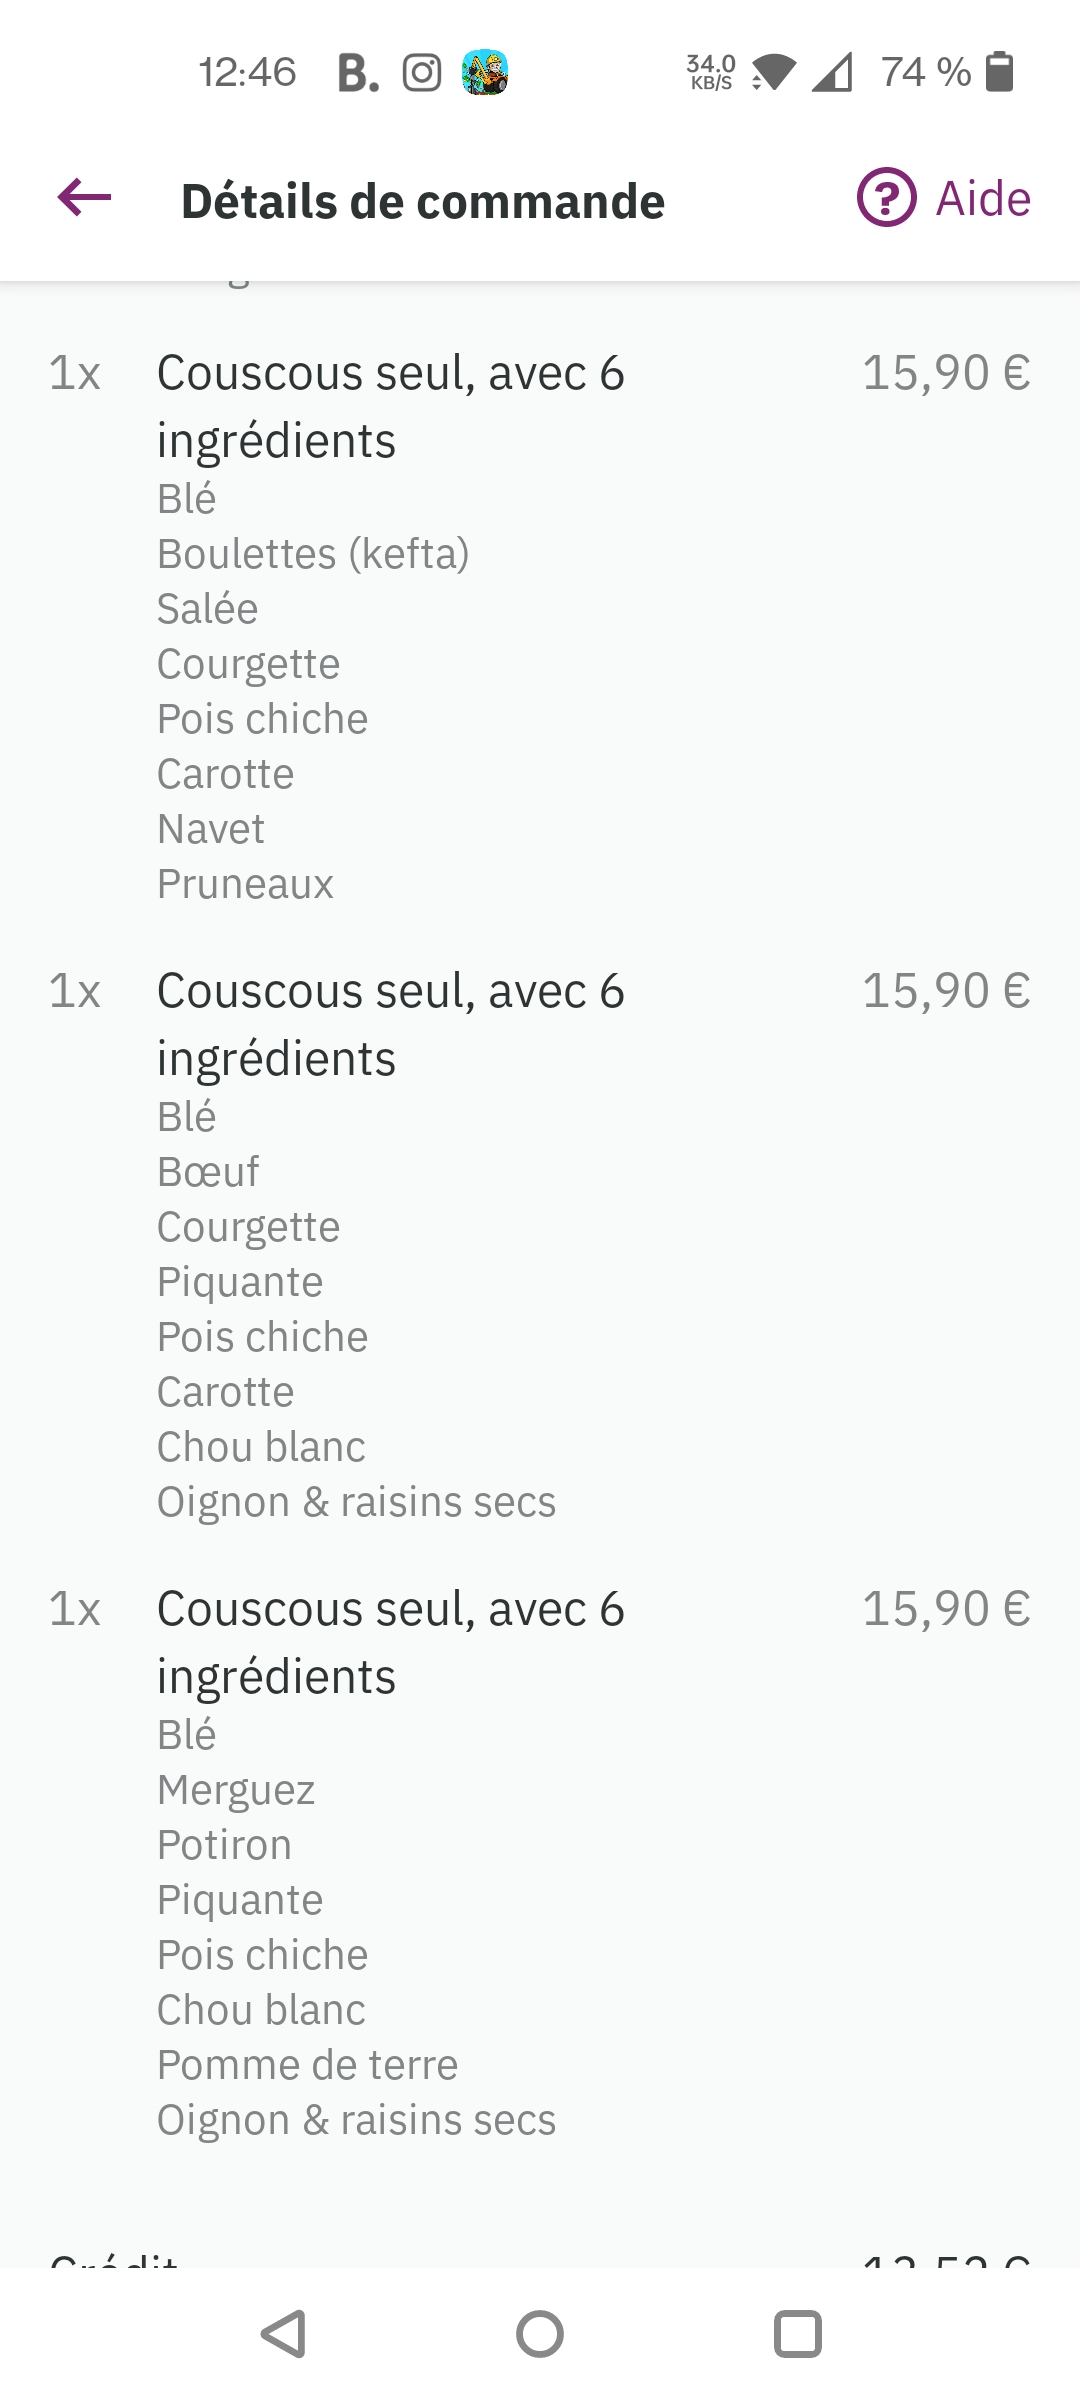
Task: Select the couscous item with Merguez
Action: [x=391, y=1642]
